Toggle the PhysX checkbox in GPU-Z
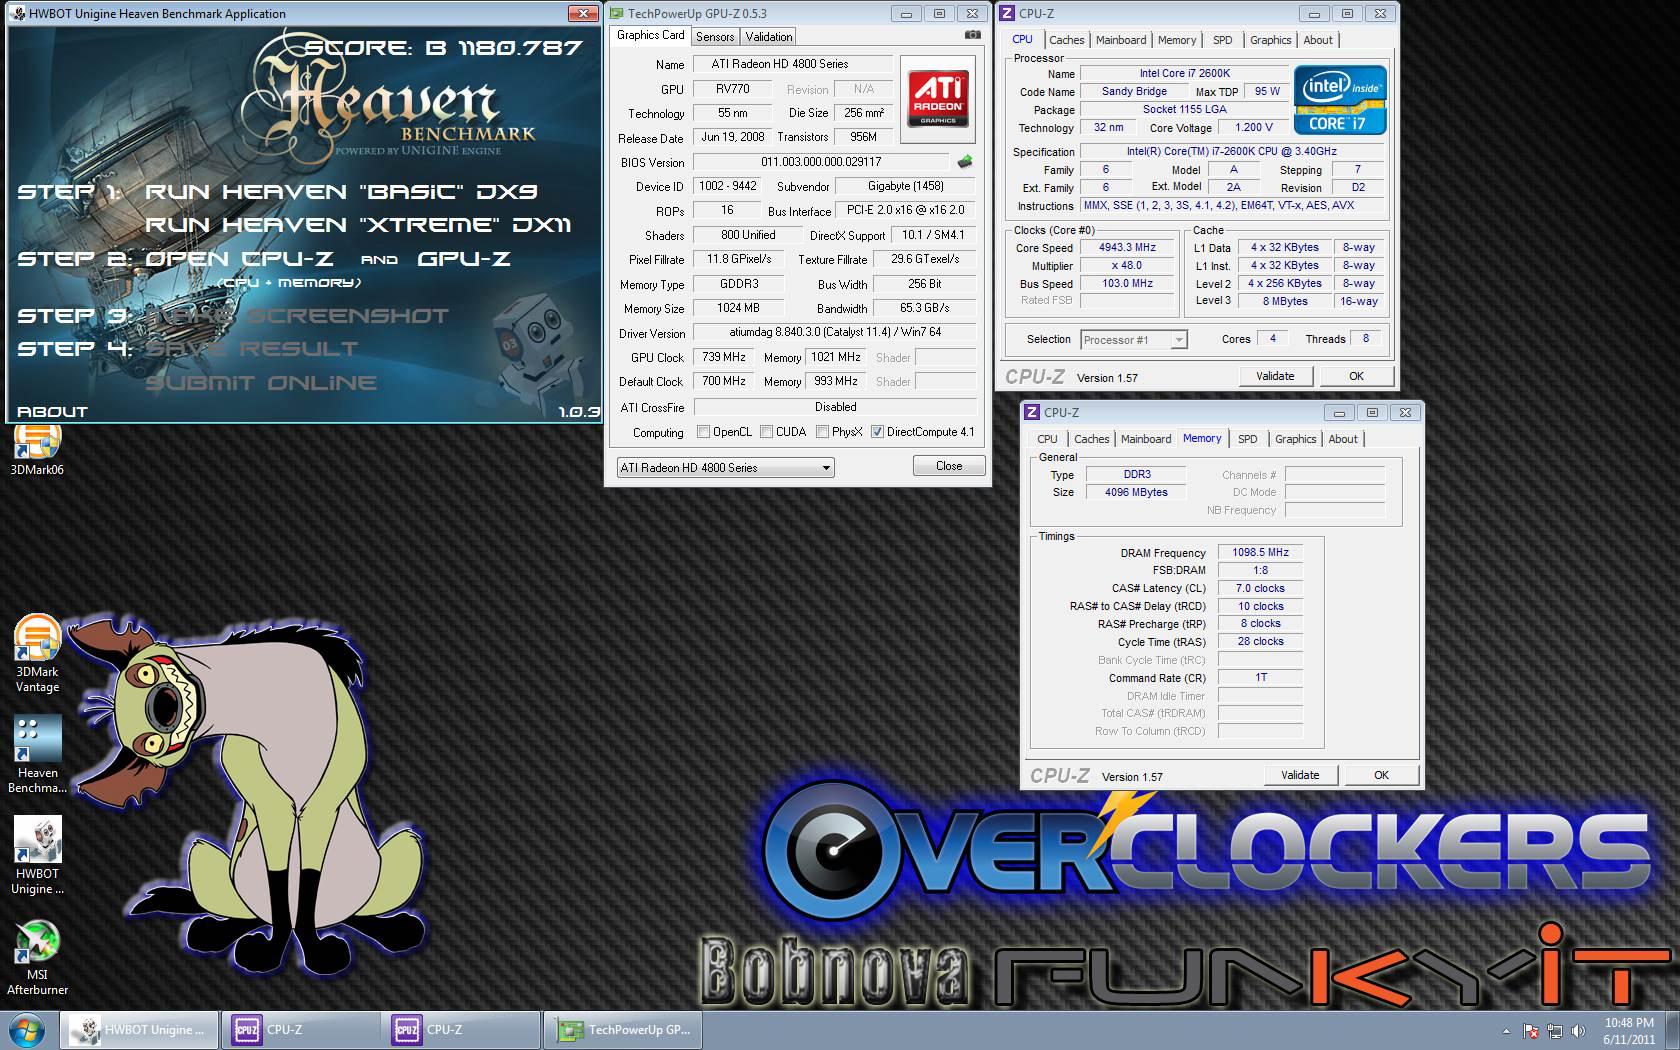This screenshot has width=1680, height=1050. [822, 432]
